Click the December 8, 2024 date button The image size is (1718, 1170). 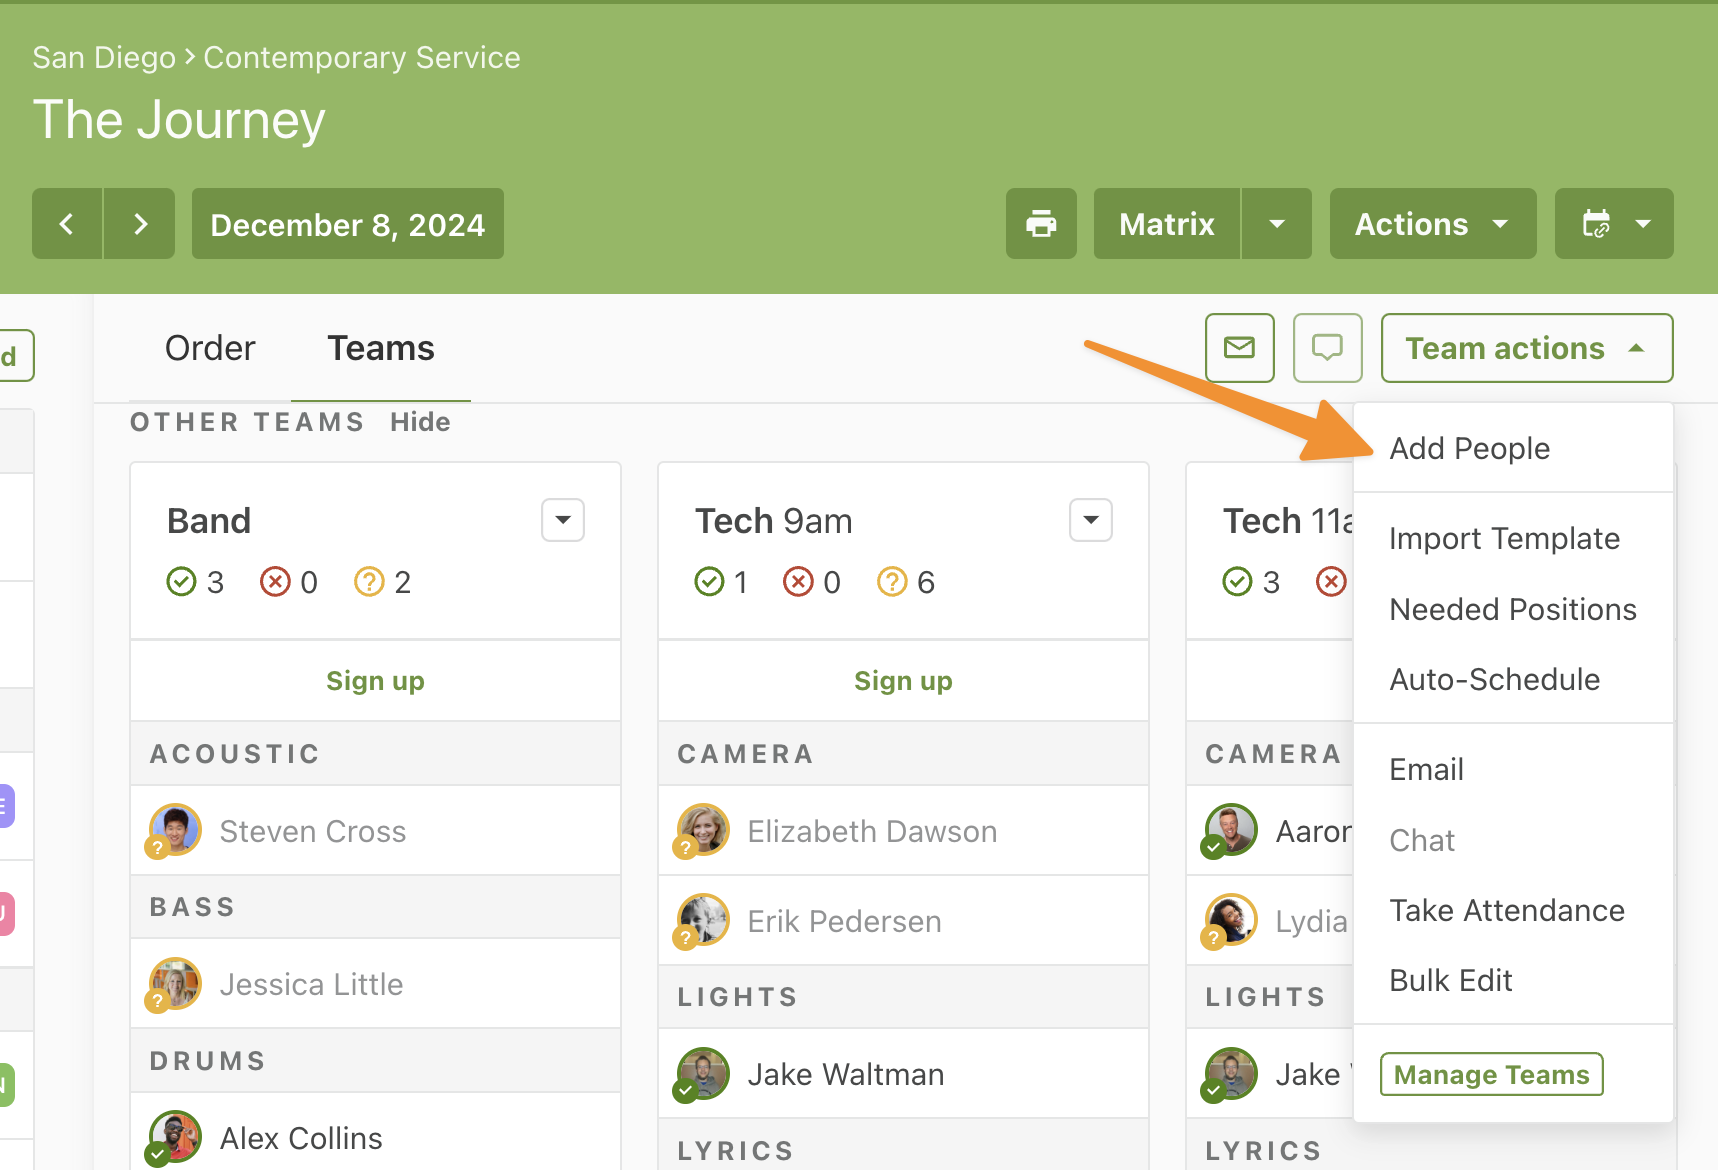[x=348, y=224]
